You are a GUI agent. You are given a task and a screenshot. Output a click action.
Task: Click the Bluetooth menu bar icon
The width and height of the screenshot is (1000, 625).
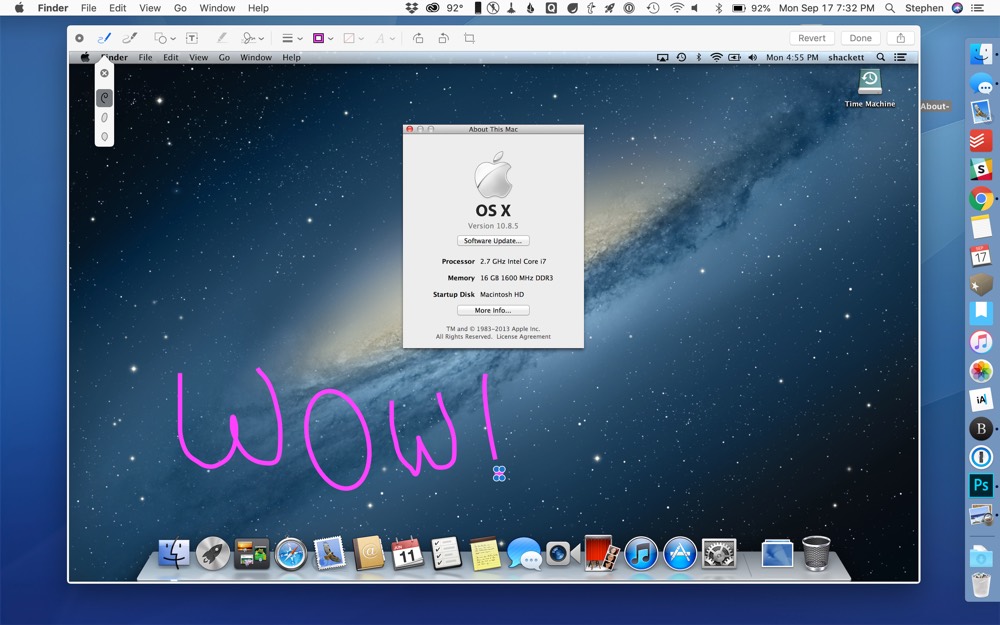[x=718, y=8]
